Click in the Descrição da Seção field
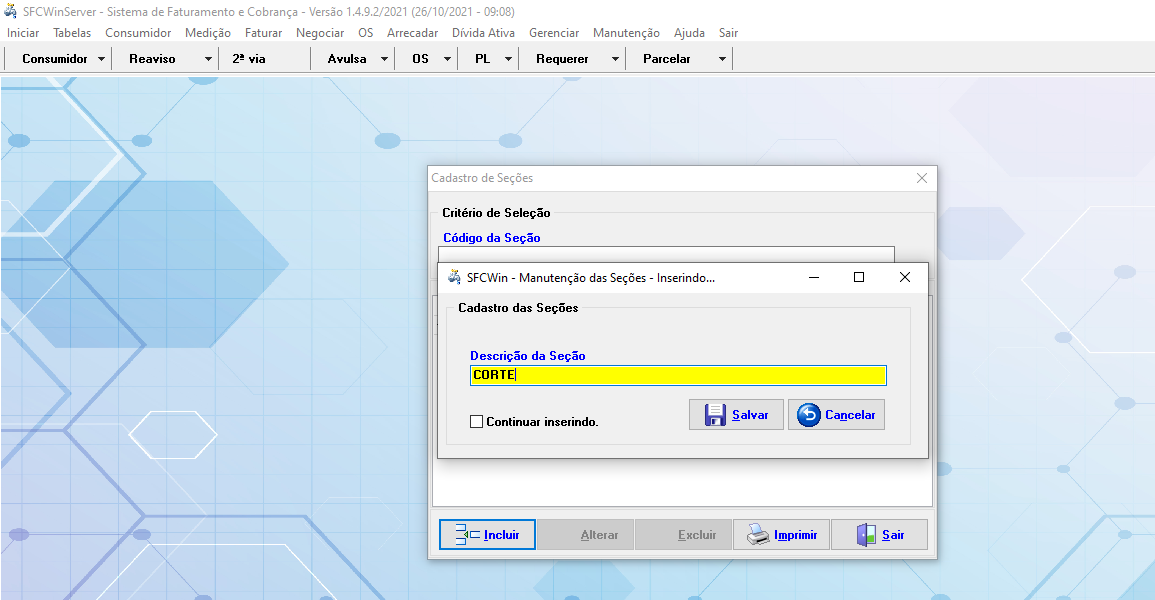 pyautogui.click(x=678, y=376)
